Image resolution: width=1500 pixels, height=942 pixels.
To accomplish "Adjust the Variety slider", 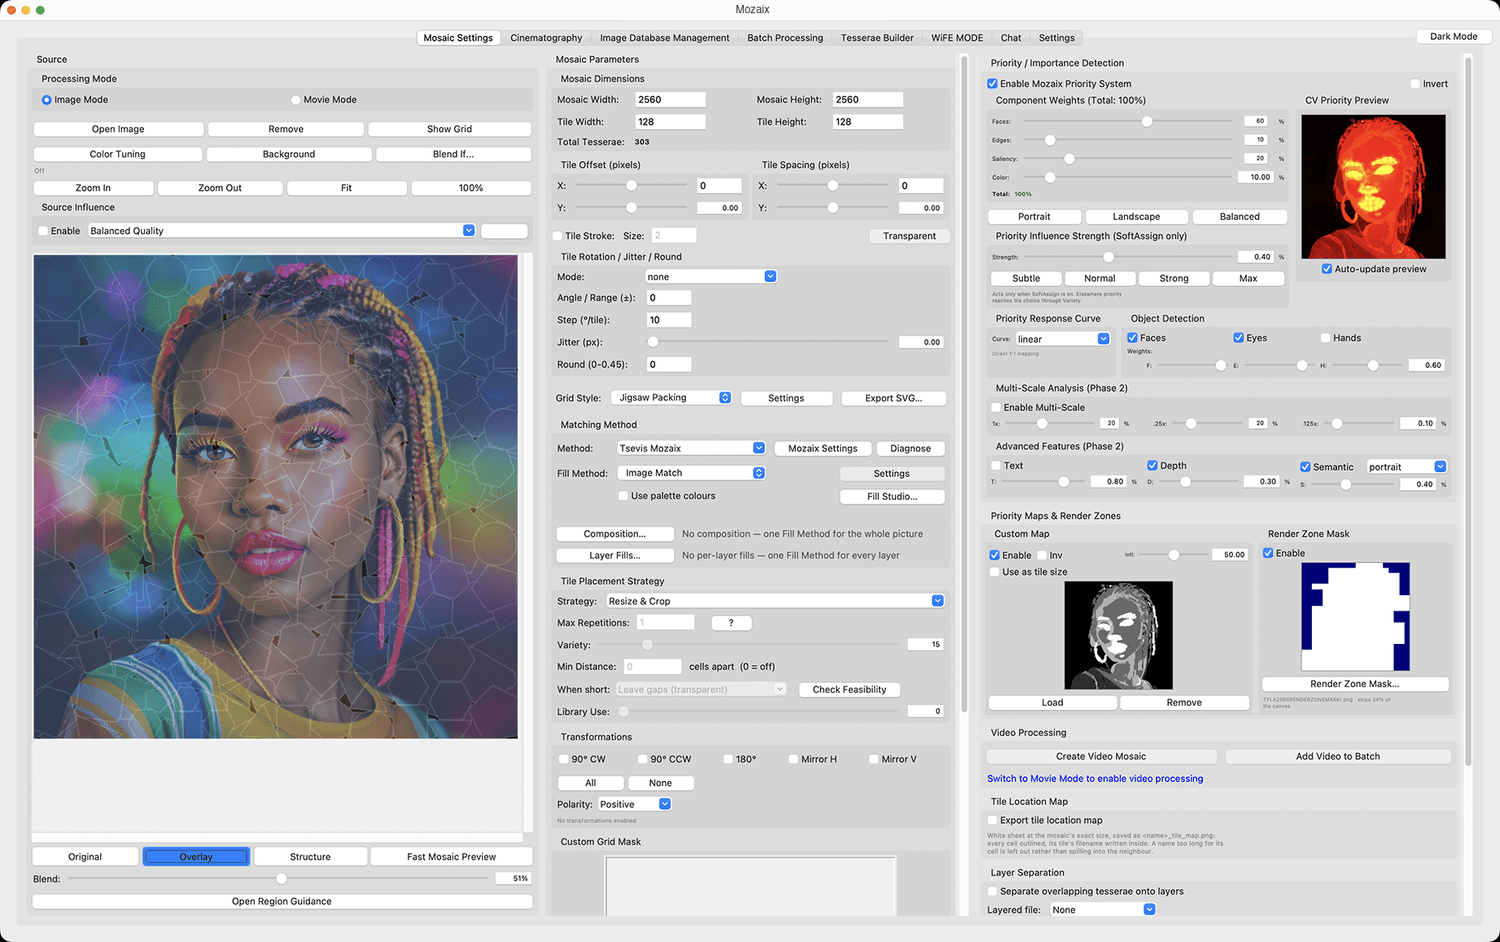I will pos(648,645).
